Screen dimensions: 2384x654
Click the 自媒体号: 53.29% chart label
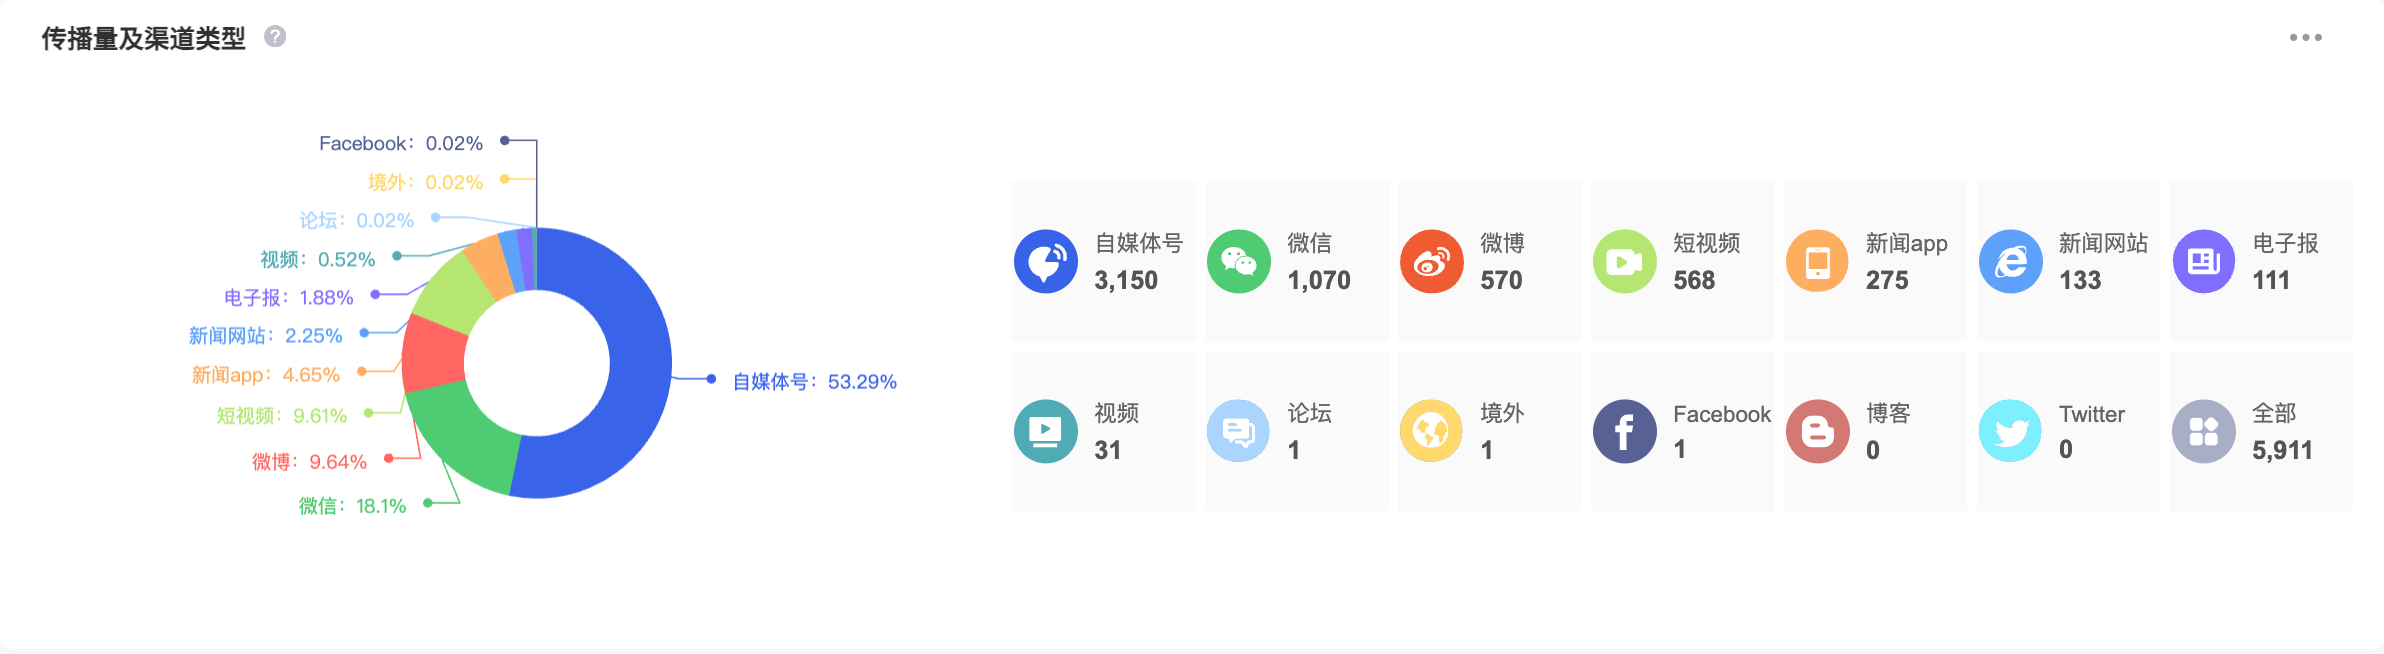click(814, 382)
